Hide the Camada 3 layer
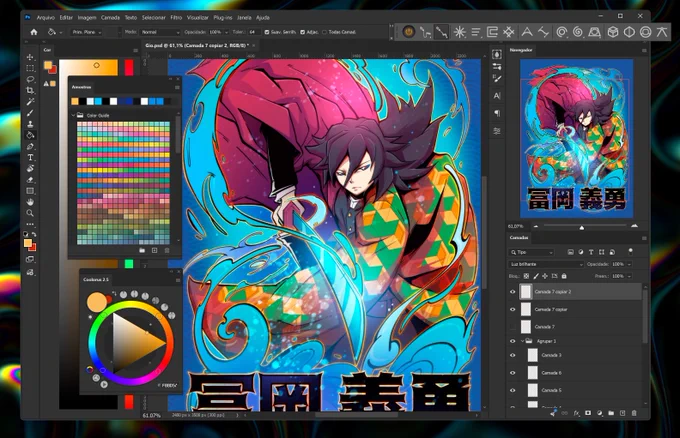 point(513,355)
